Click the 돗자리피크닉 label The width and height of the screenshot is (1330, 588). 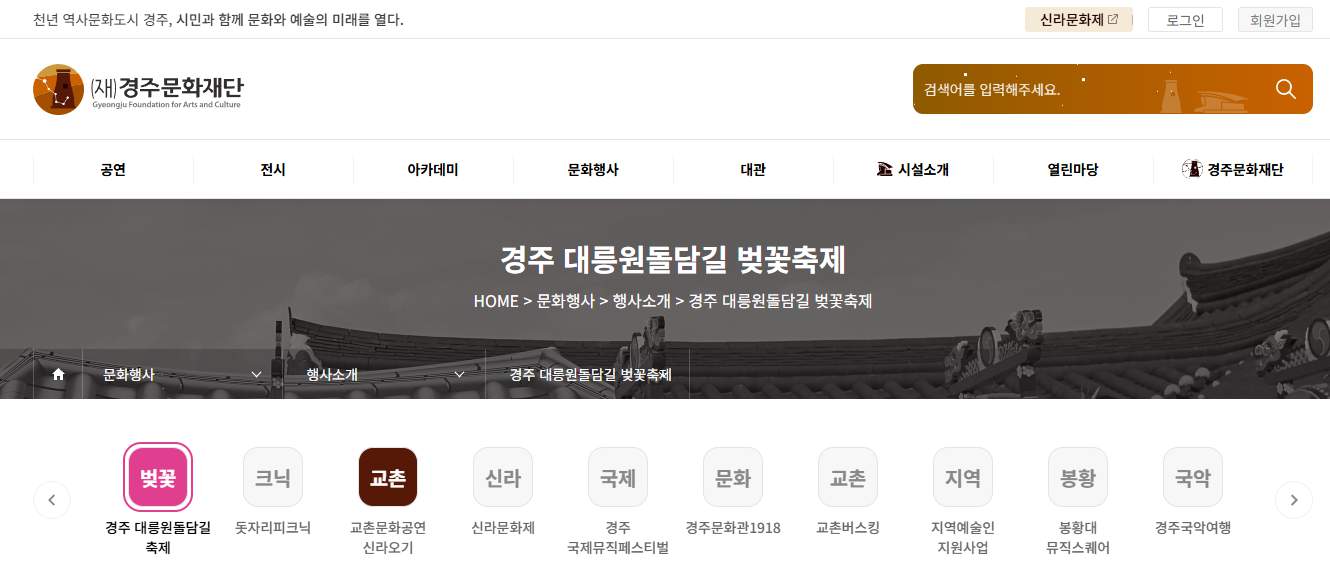273,528
